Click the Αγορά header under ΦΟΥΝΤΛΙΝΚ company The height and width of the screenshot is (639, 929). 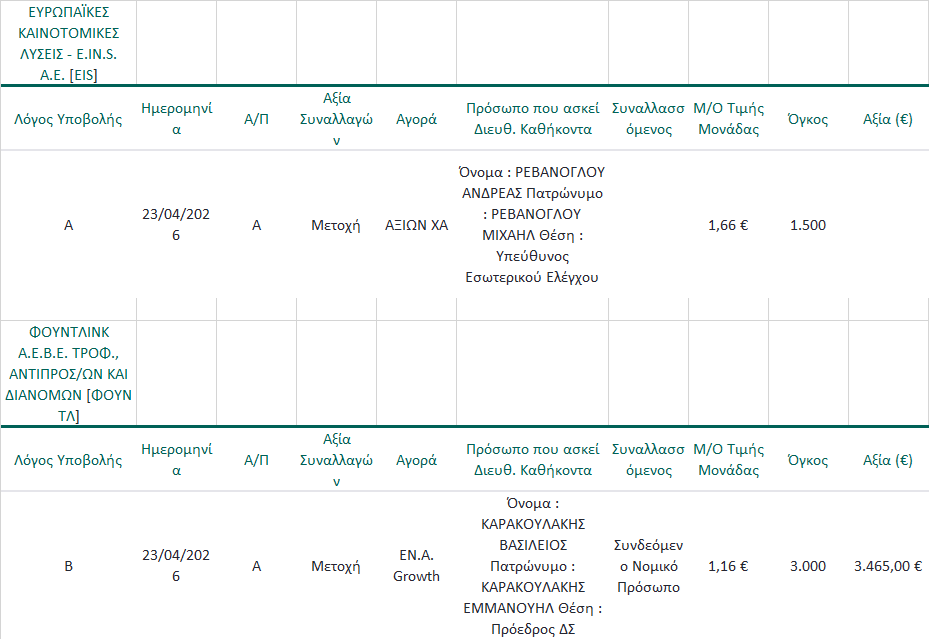[x=417, y=460]
